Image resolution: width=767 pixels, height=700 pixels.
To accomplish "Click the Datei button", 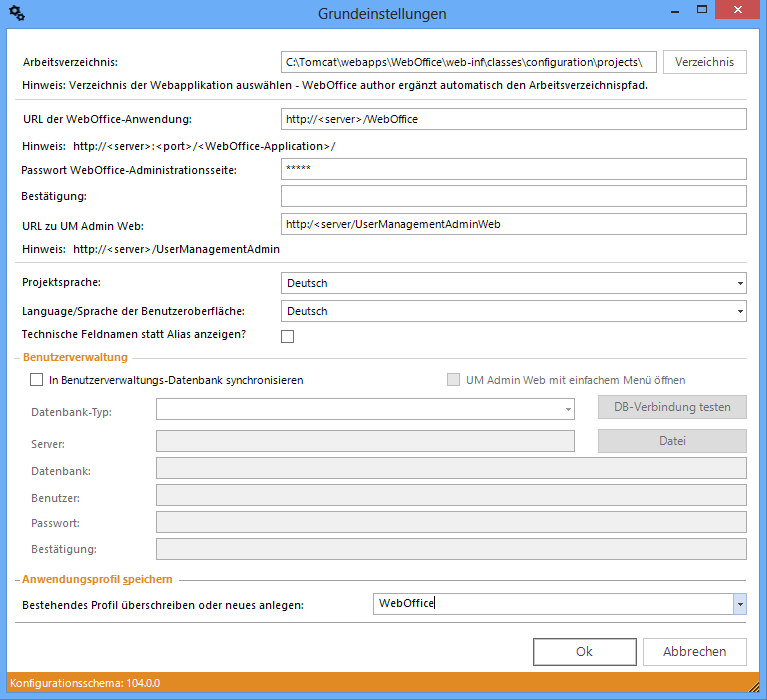I will pyautogui.click(x=672, y=441).
